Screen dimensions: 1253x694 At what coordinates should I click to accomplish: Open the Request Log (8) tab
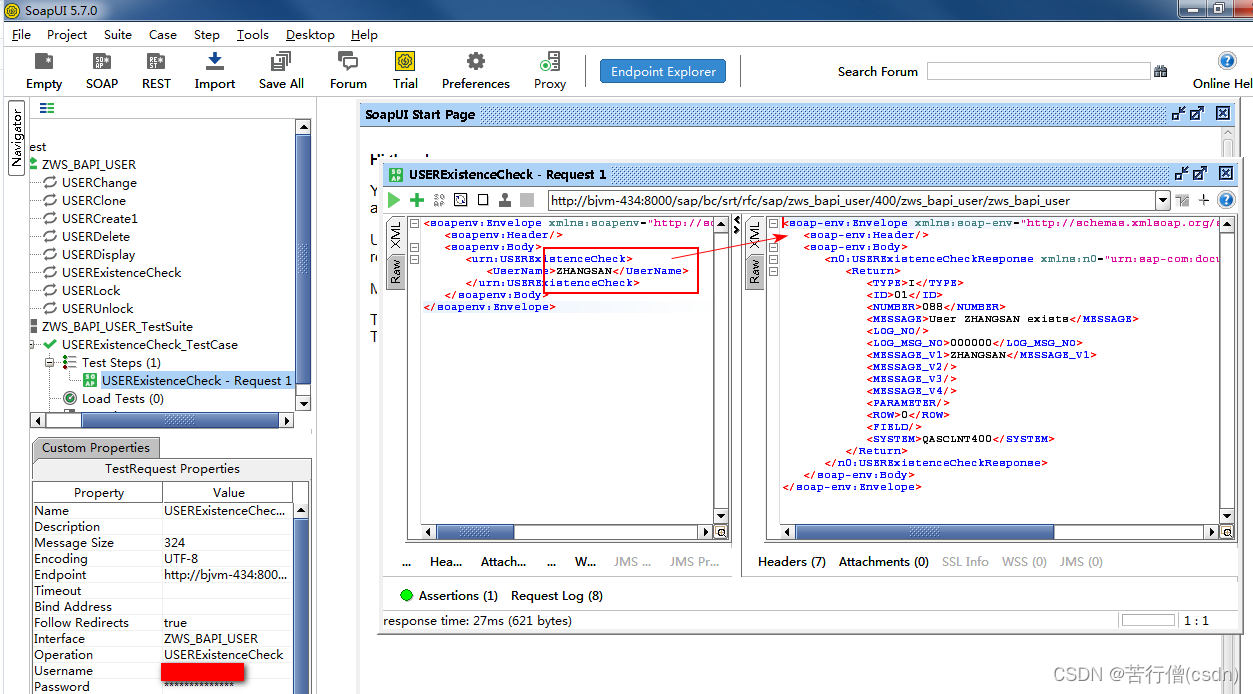click(557, 595)
